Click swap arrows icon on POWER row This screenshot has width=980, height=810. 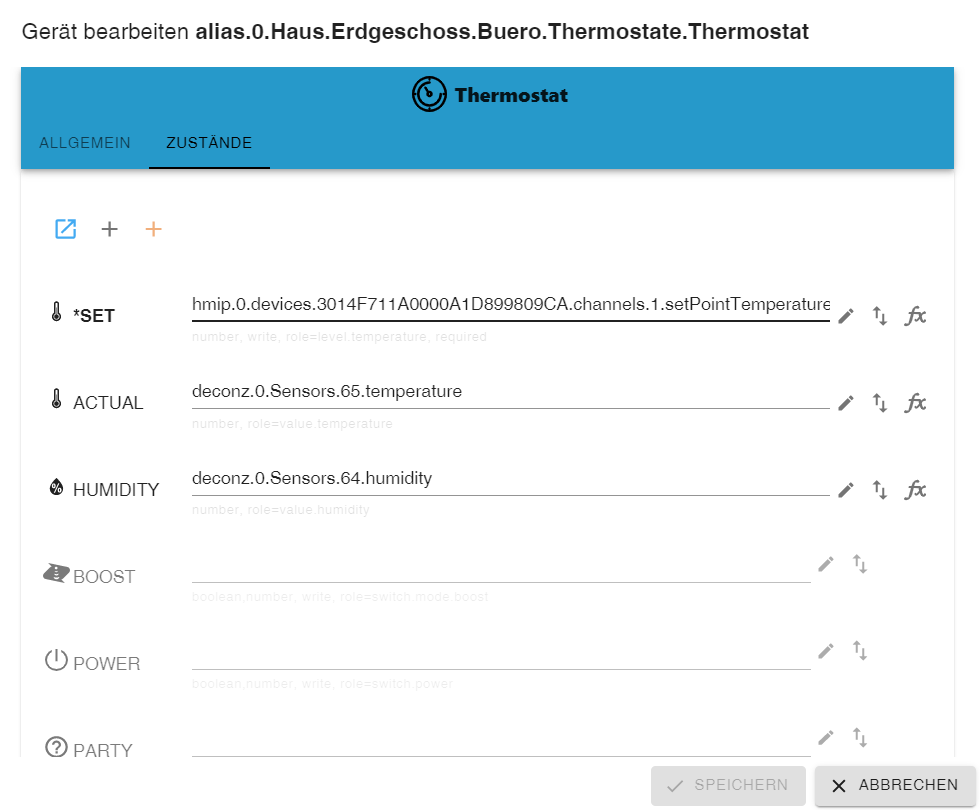pos(860,651)
